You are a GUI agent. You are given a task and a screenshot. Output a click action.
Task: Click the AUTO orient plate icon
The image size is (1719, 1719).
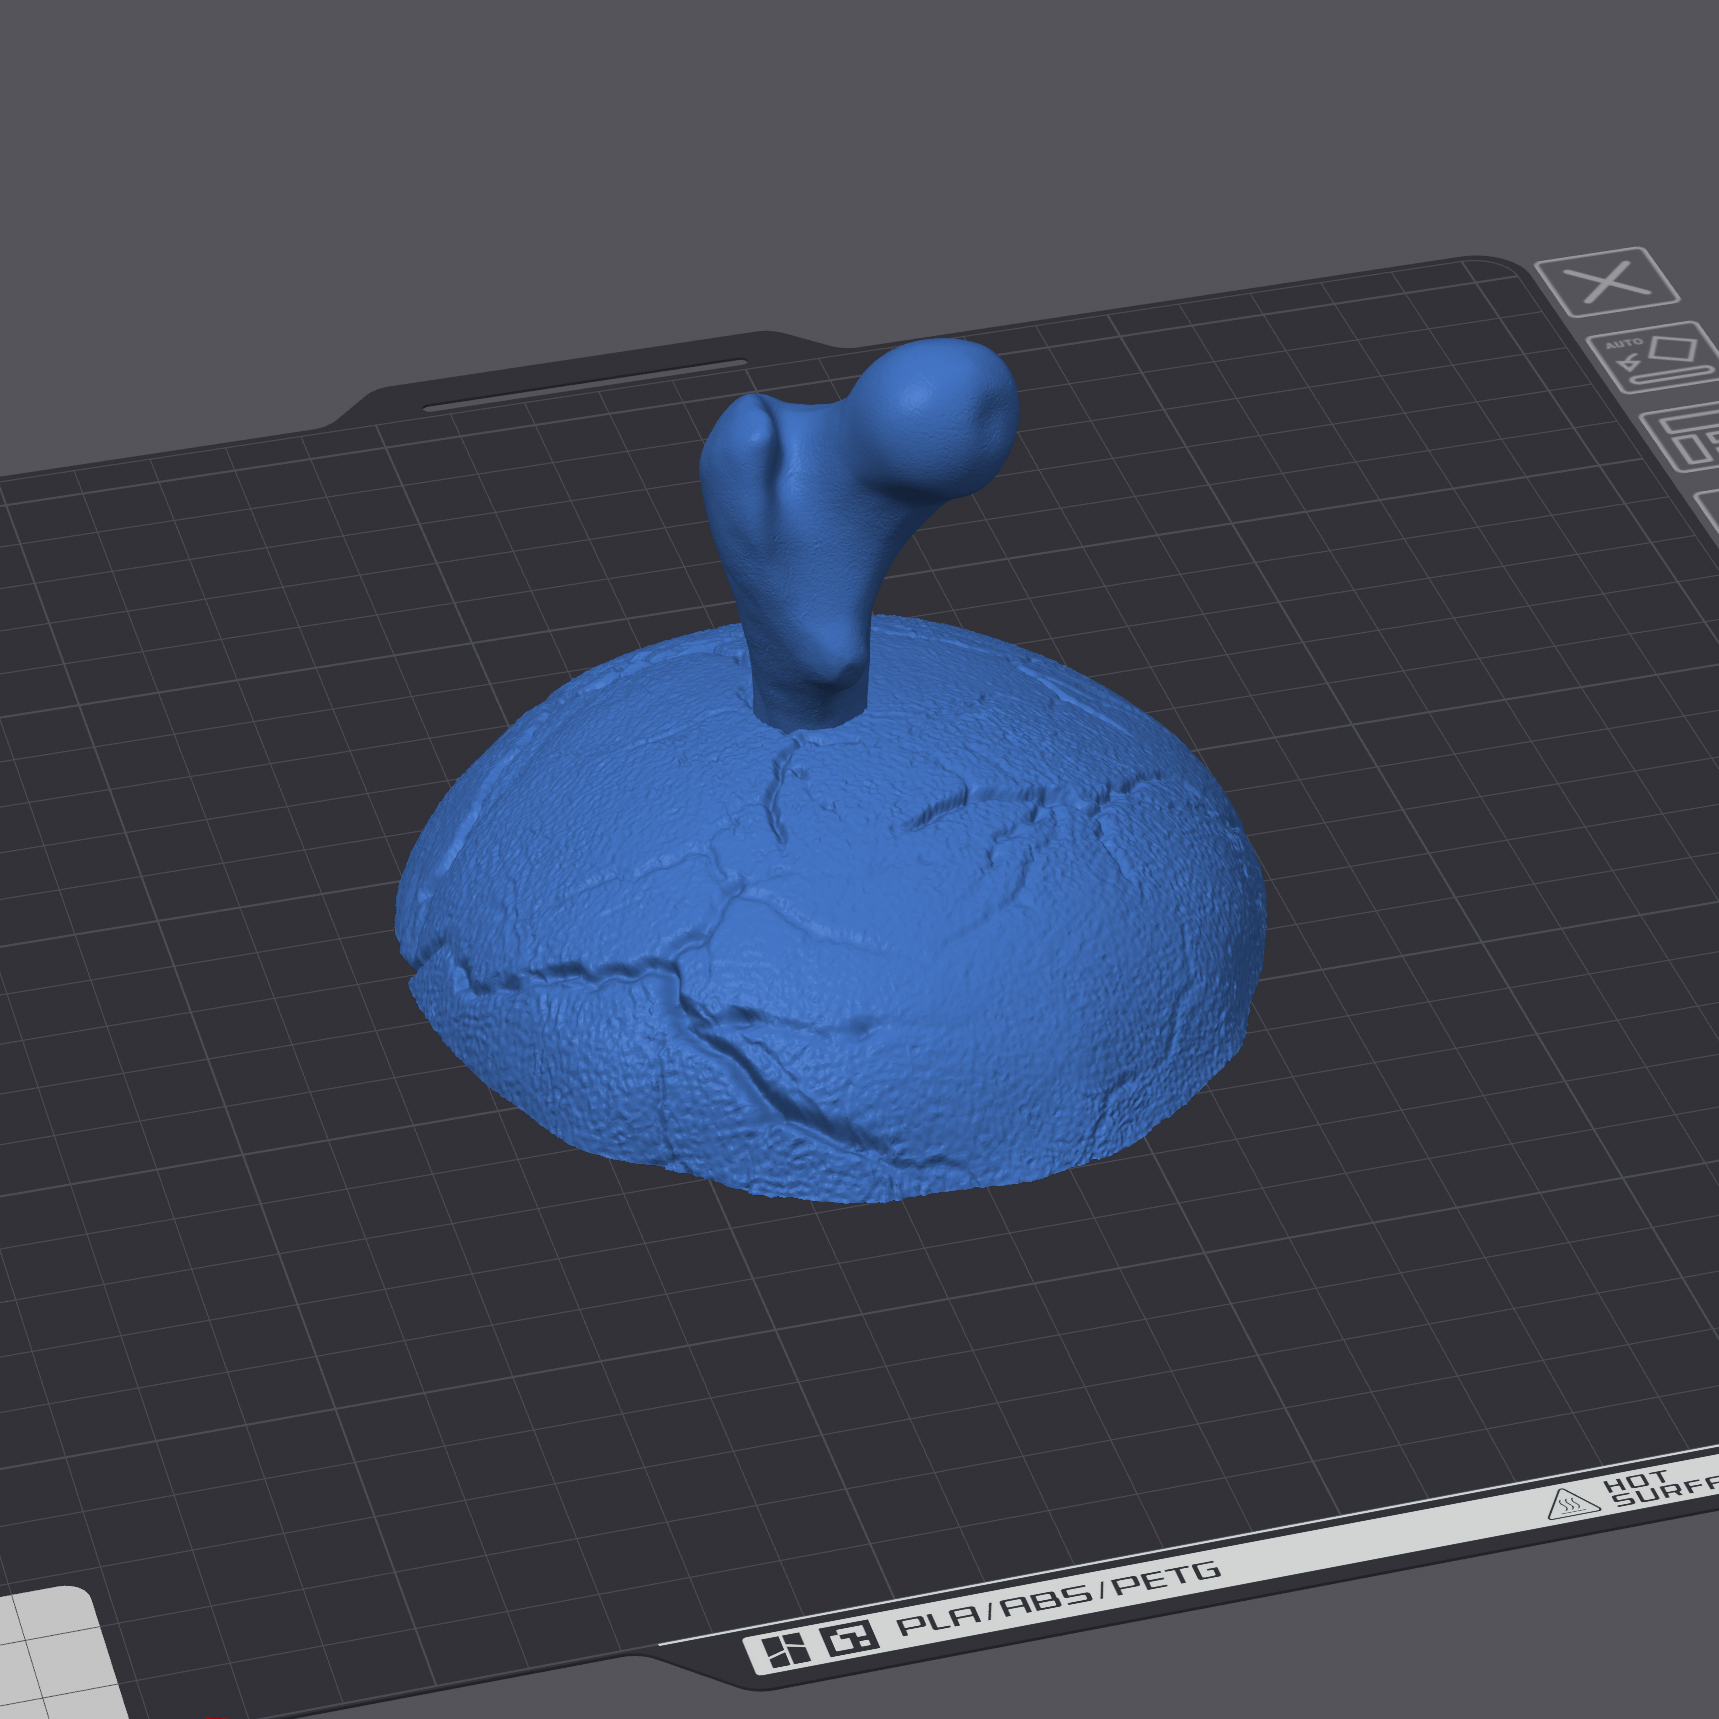pos(1652,358)
